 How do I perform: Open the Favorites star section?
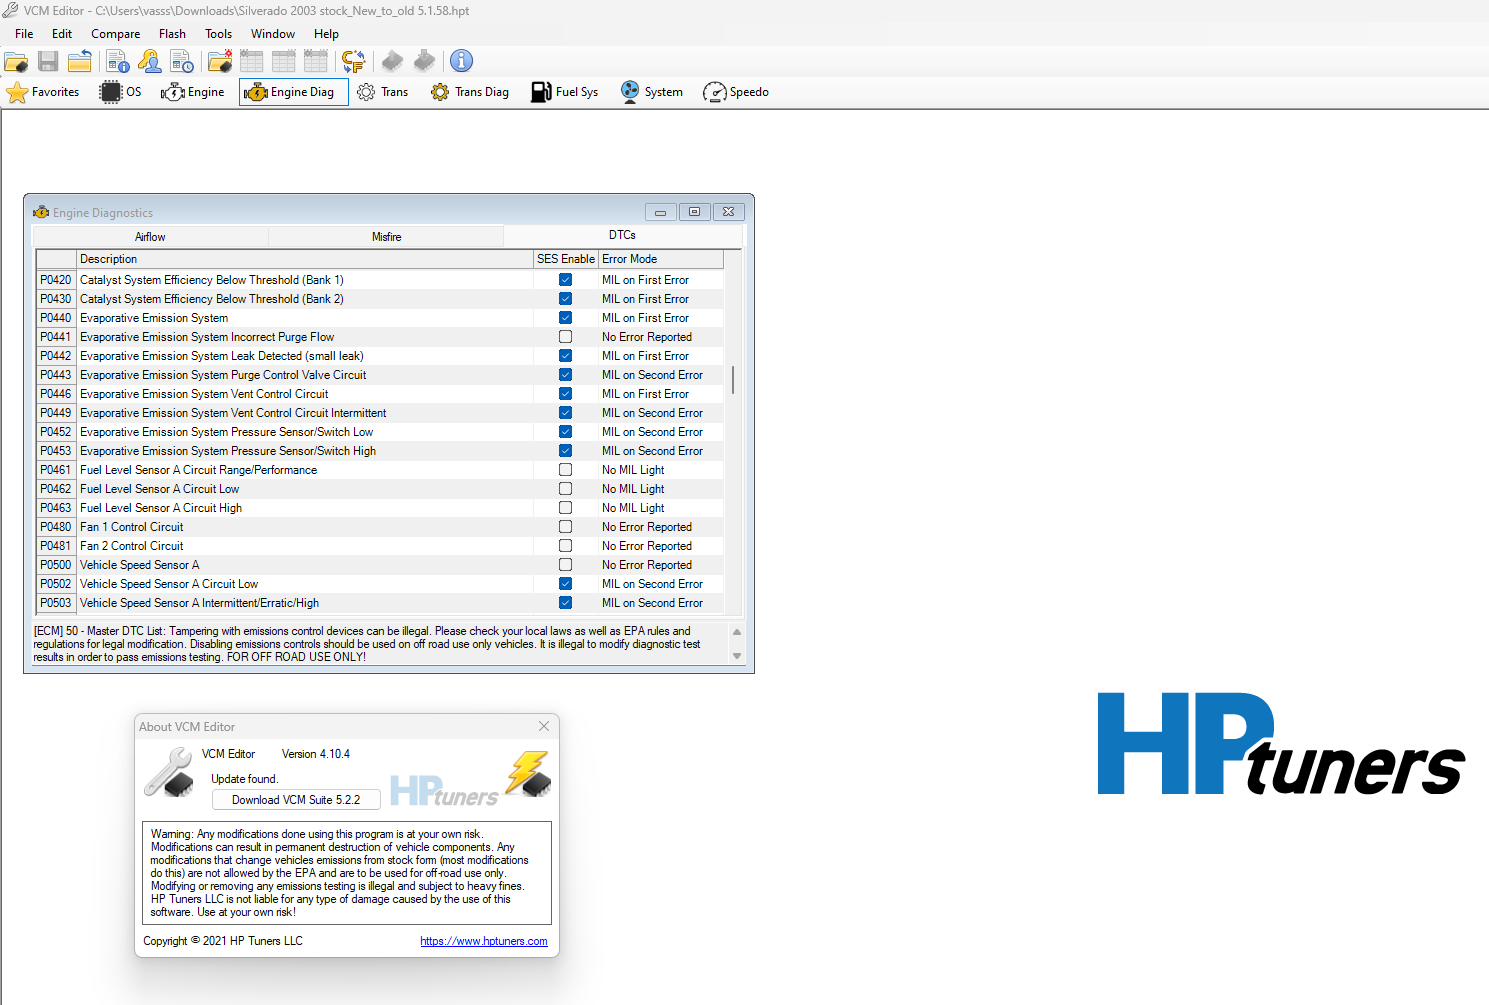point(43,92)
